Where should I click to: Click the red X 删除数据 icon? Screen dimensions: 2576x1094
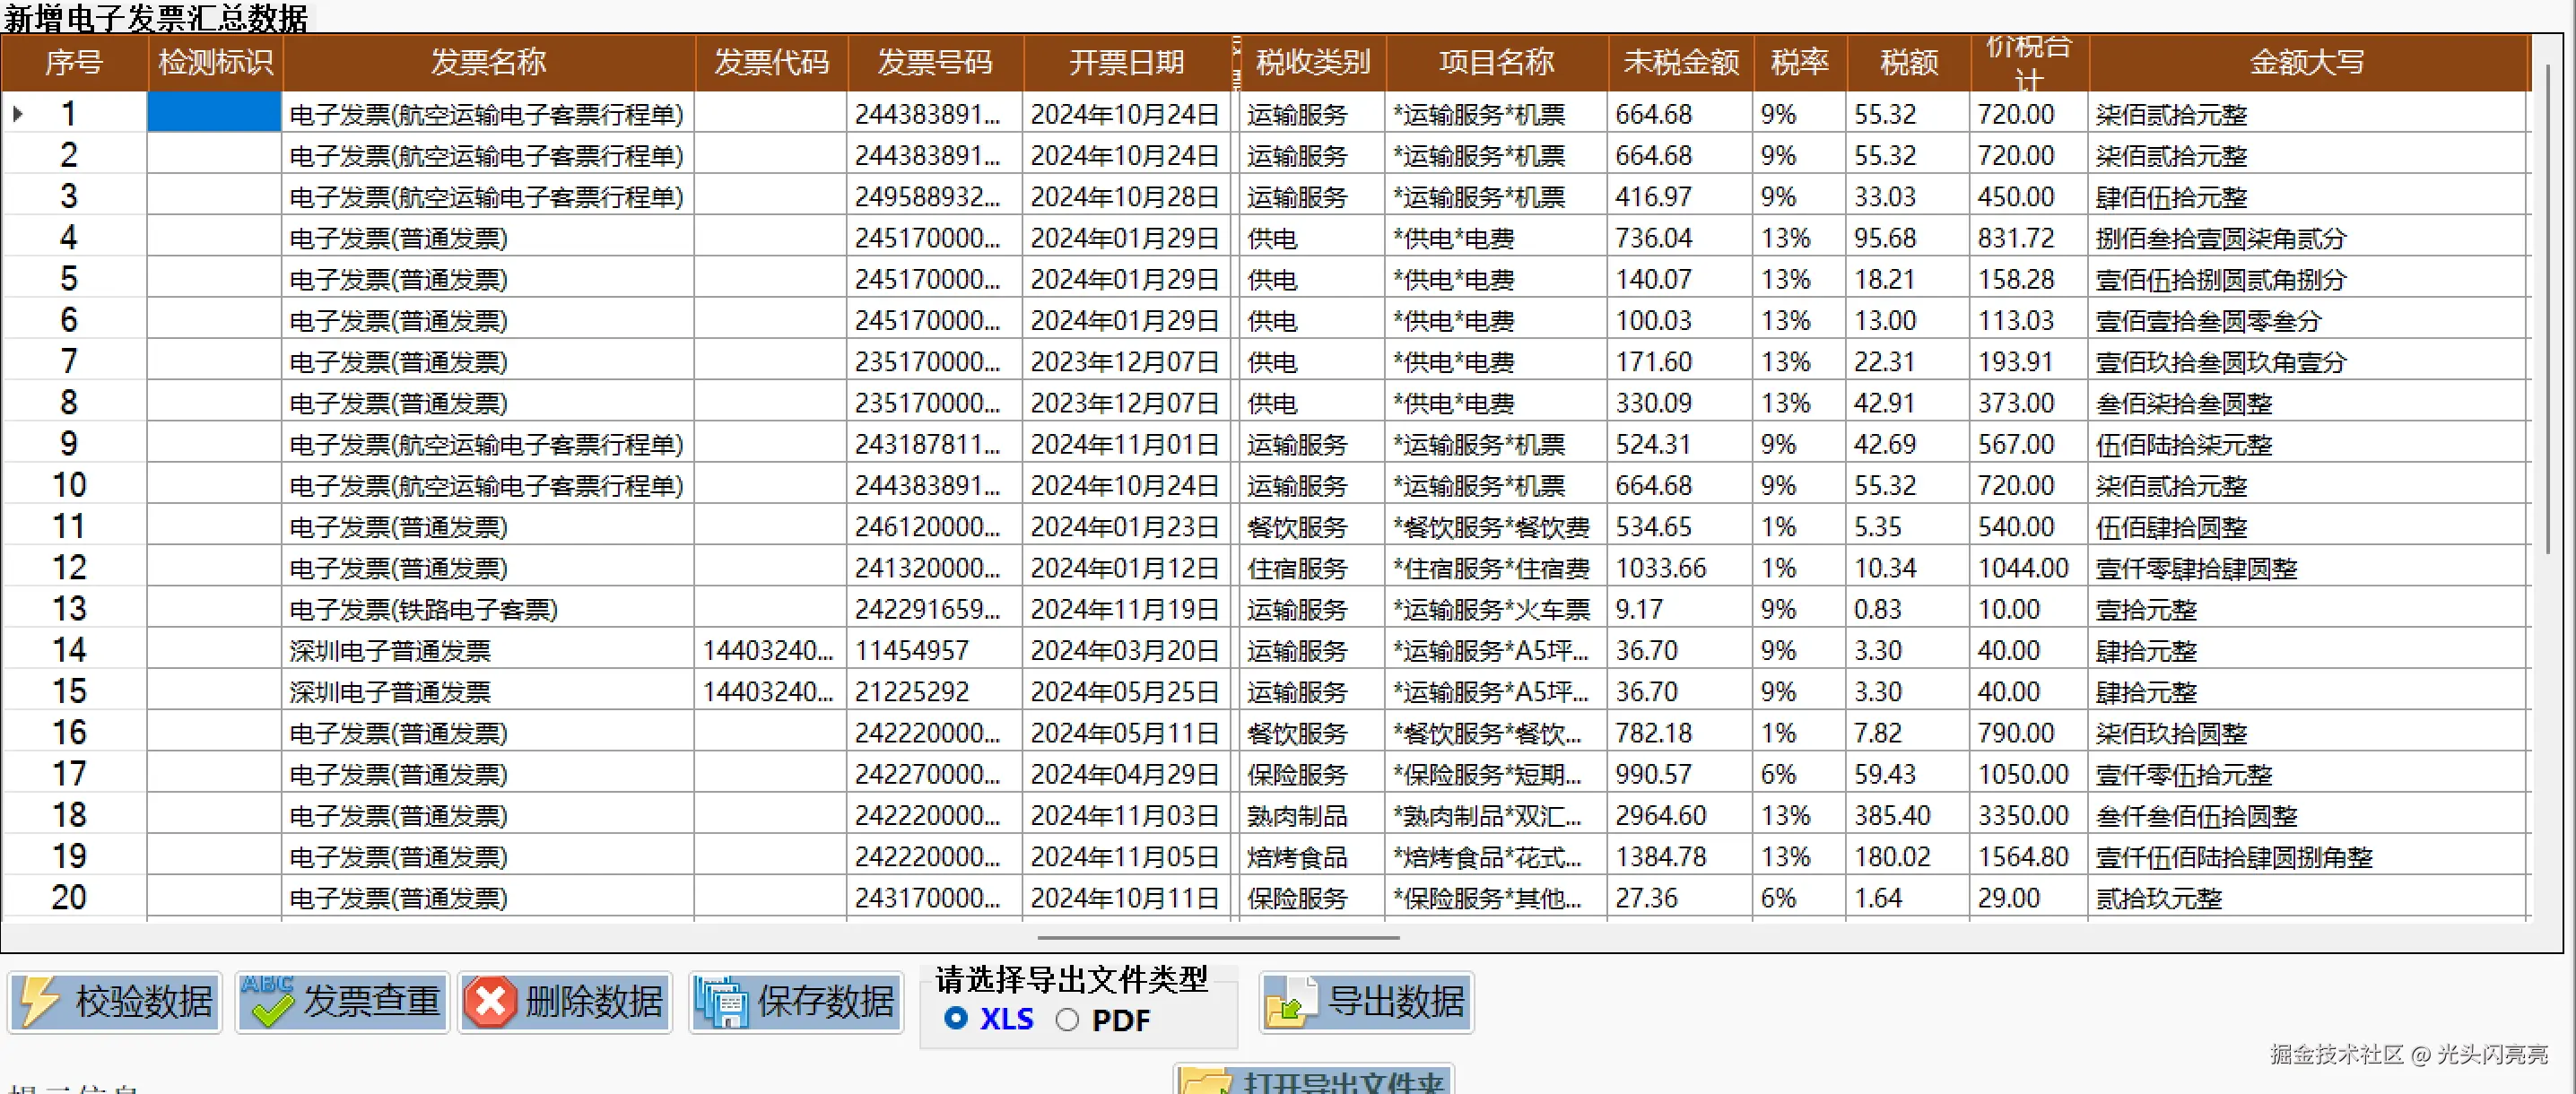pyautogui.click(x=491, y=1002)
